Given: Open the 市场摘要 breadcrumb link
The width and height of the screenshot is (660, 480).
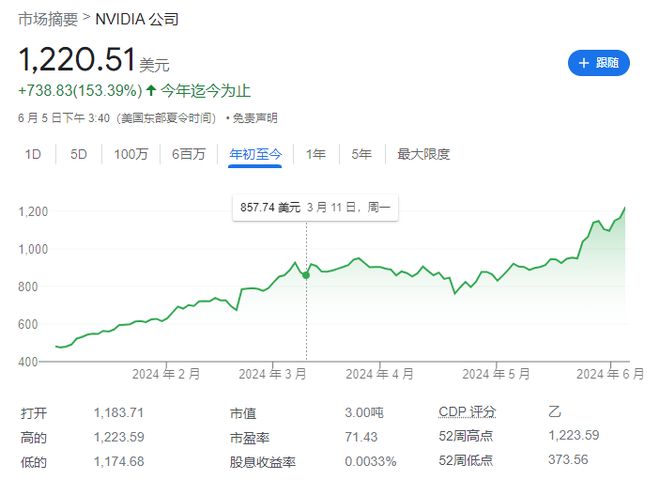Looking at the screenshot, I should point(48,19).
